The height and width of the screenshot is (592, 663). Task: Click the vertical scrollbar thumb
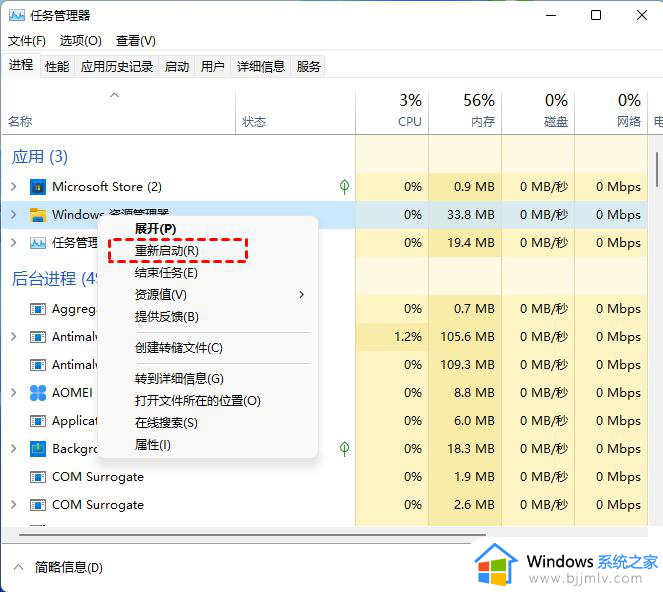657,169
